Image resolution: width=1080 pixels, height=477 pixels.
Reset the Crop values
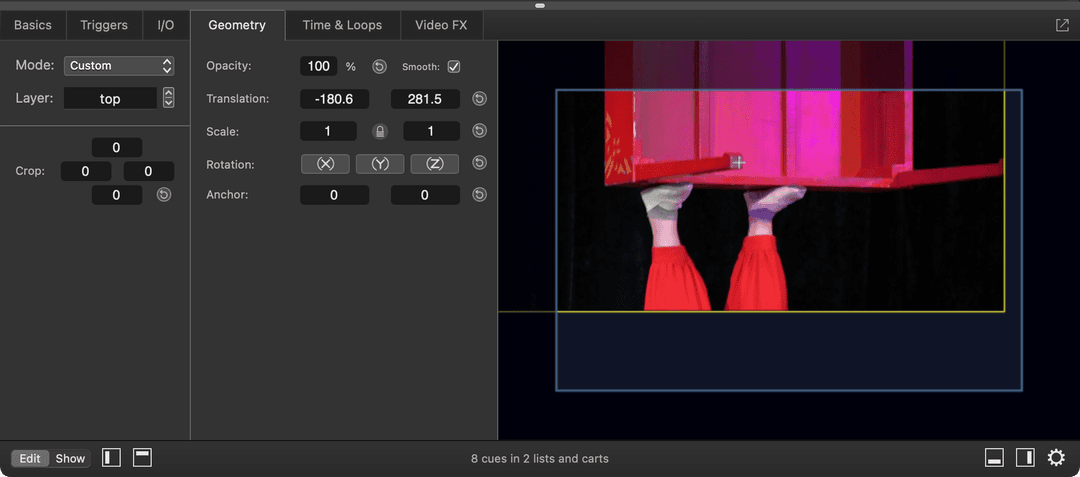[x=164, y=195]
